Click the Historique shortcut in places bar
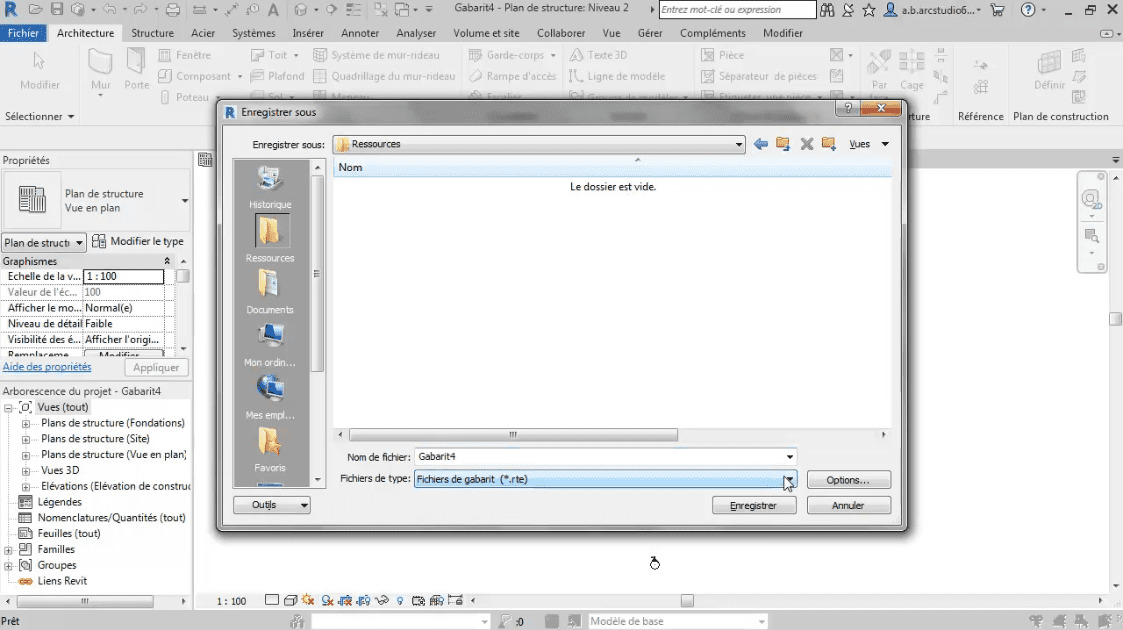This screenshot has width=1123, height=630. (270, 186)
